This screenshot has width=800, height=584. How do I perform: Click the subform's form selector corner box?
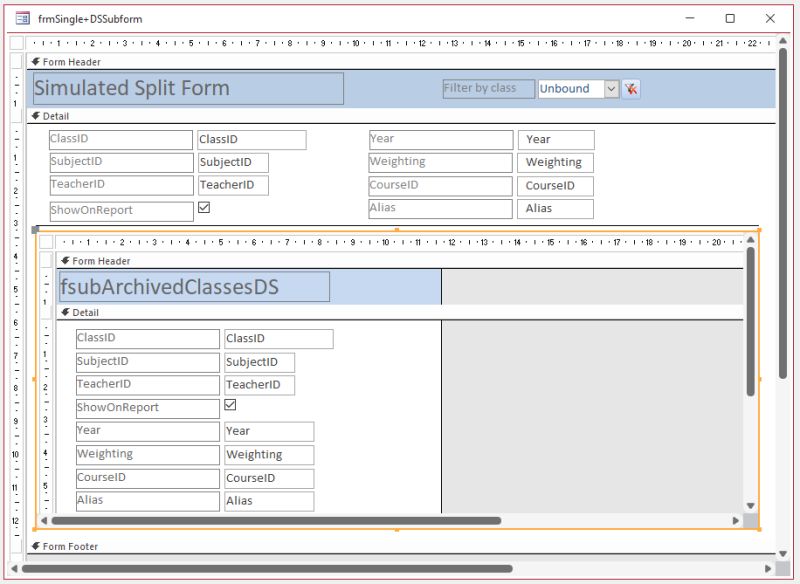[x=47, y=242]
